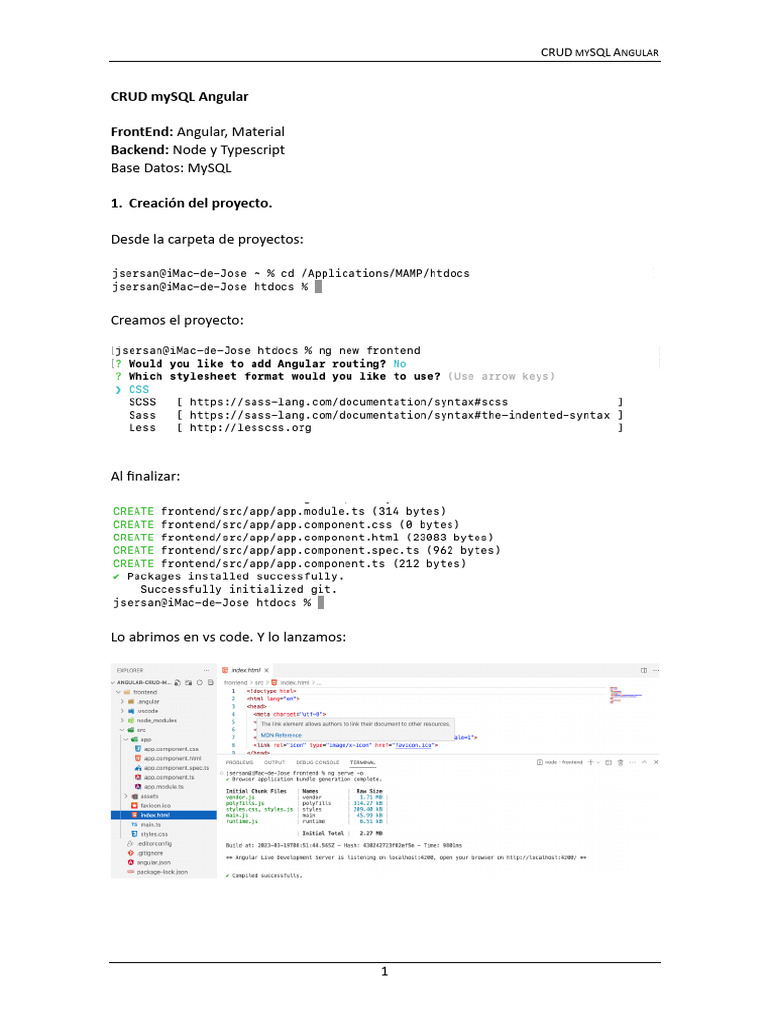
Task: Click frontend breadcrumb segment above editor
Action: pos(236,682)
